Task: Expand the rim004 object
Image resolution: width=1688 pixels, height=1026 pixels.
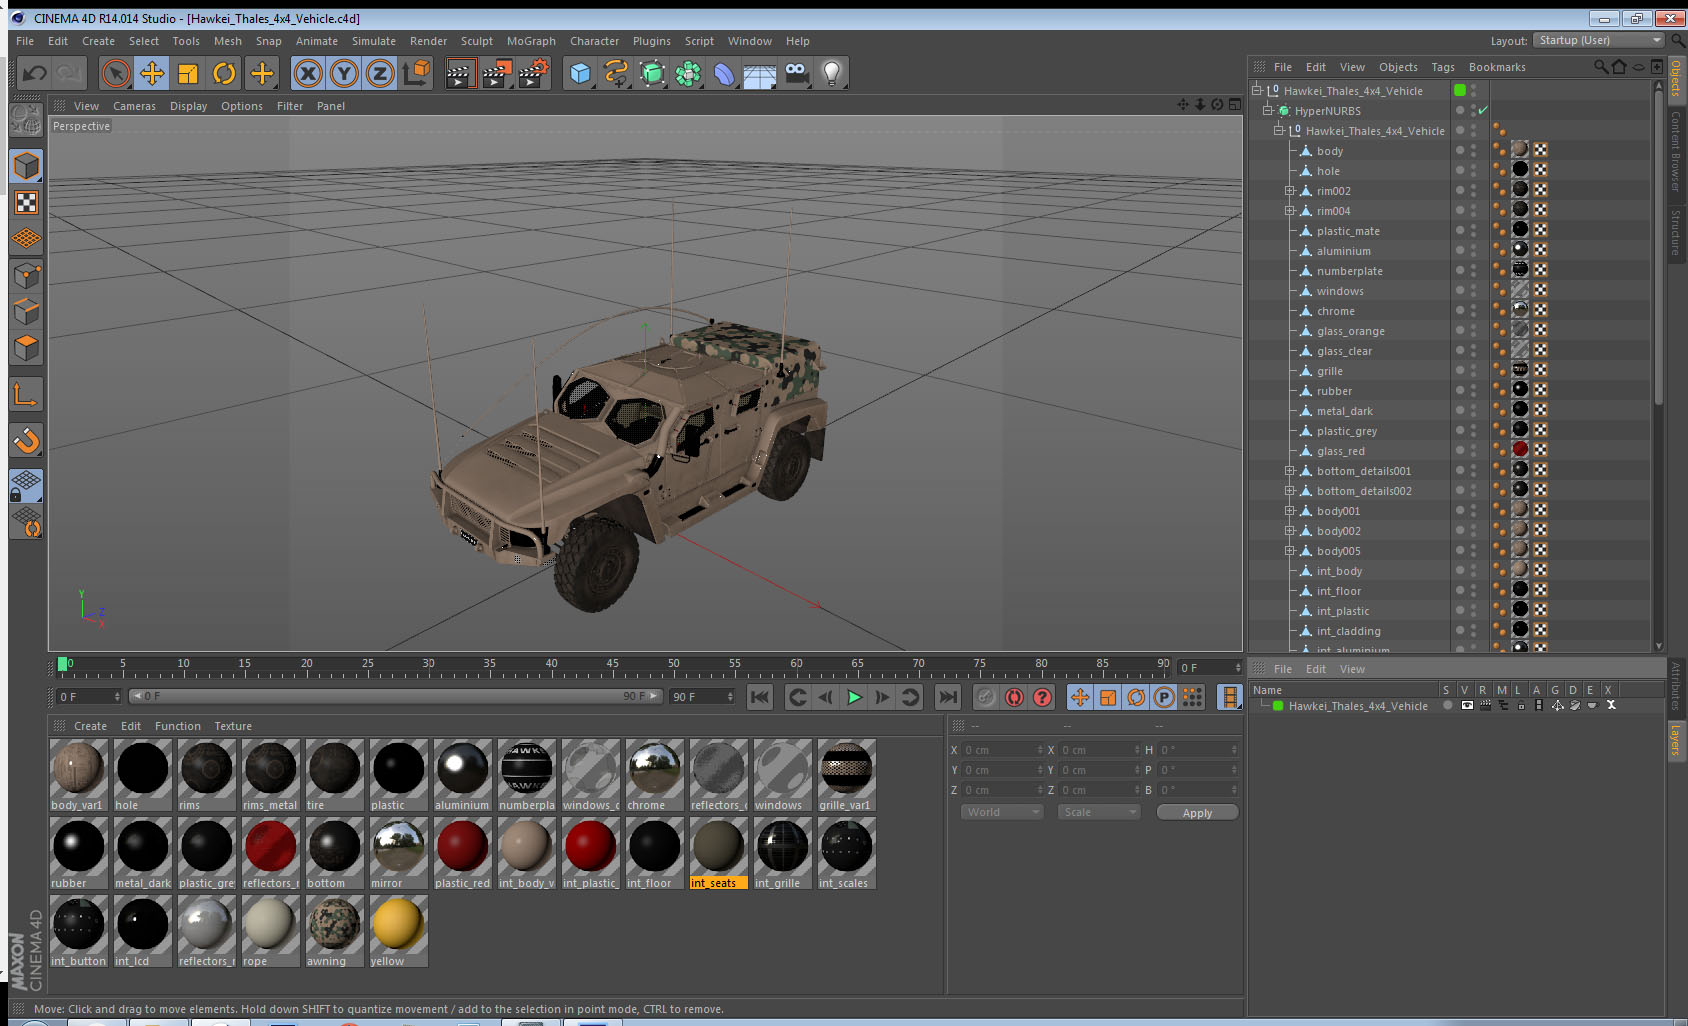Action: tap(1290, 211)
